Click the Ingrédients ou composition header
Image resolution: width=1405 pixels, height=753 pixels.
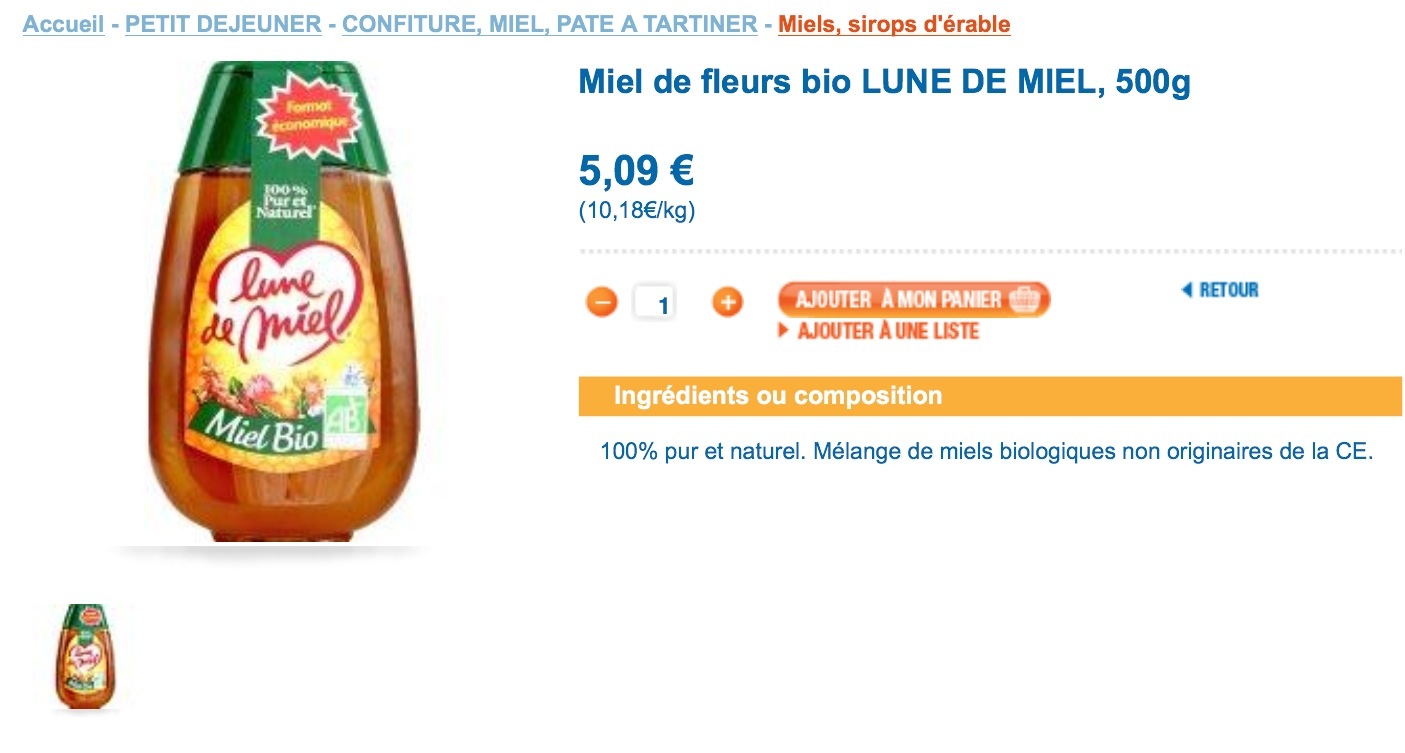click(778, 396)
